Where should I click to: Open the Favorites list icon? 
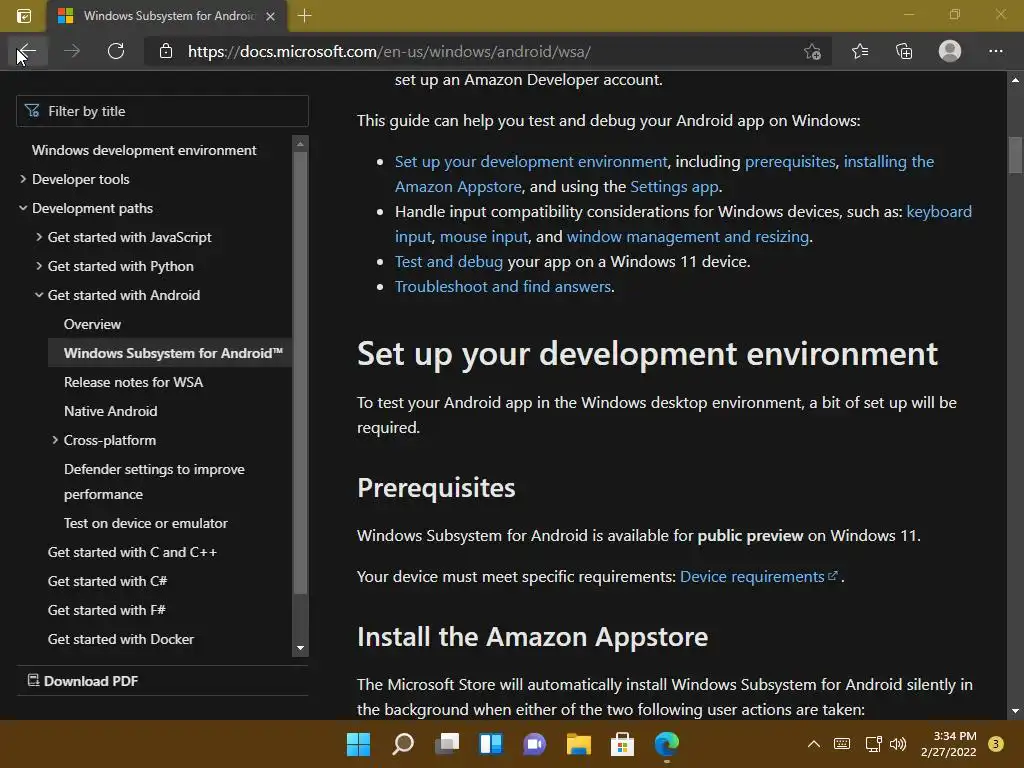click(859, 51)
